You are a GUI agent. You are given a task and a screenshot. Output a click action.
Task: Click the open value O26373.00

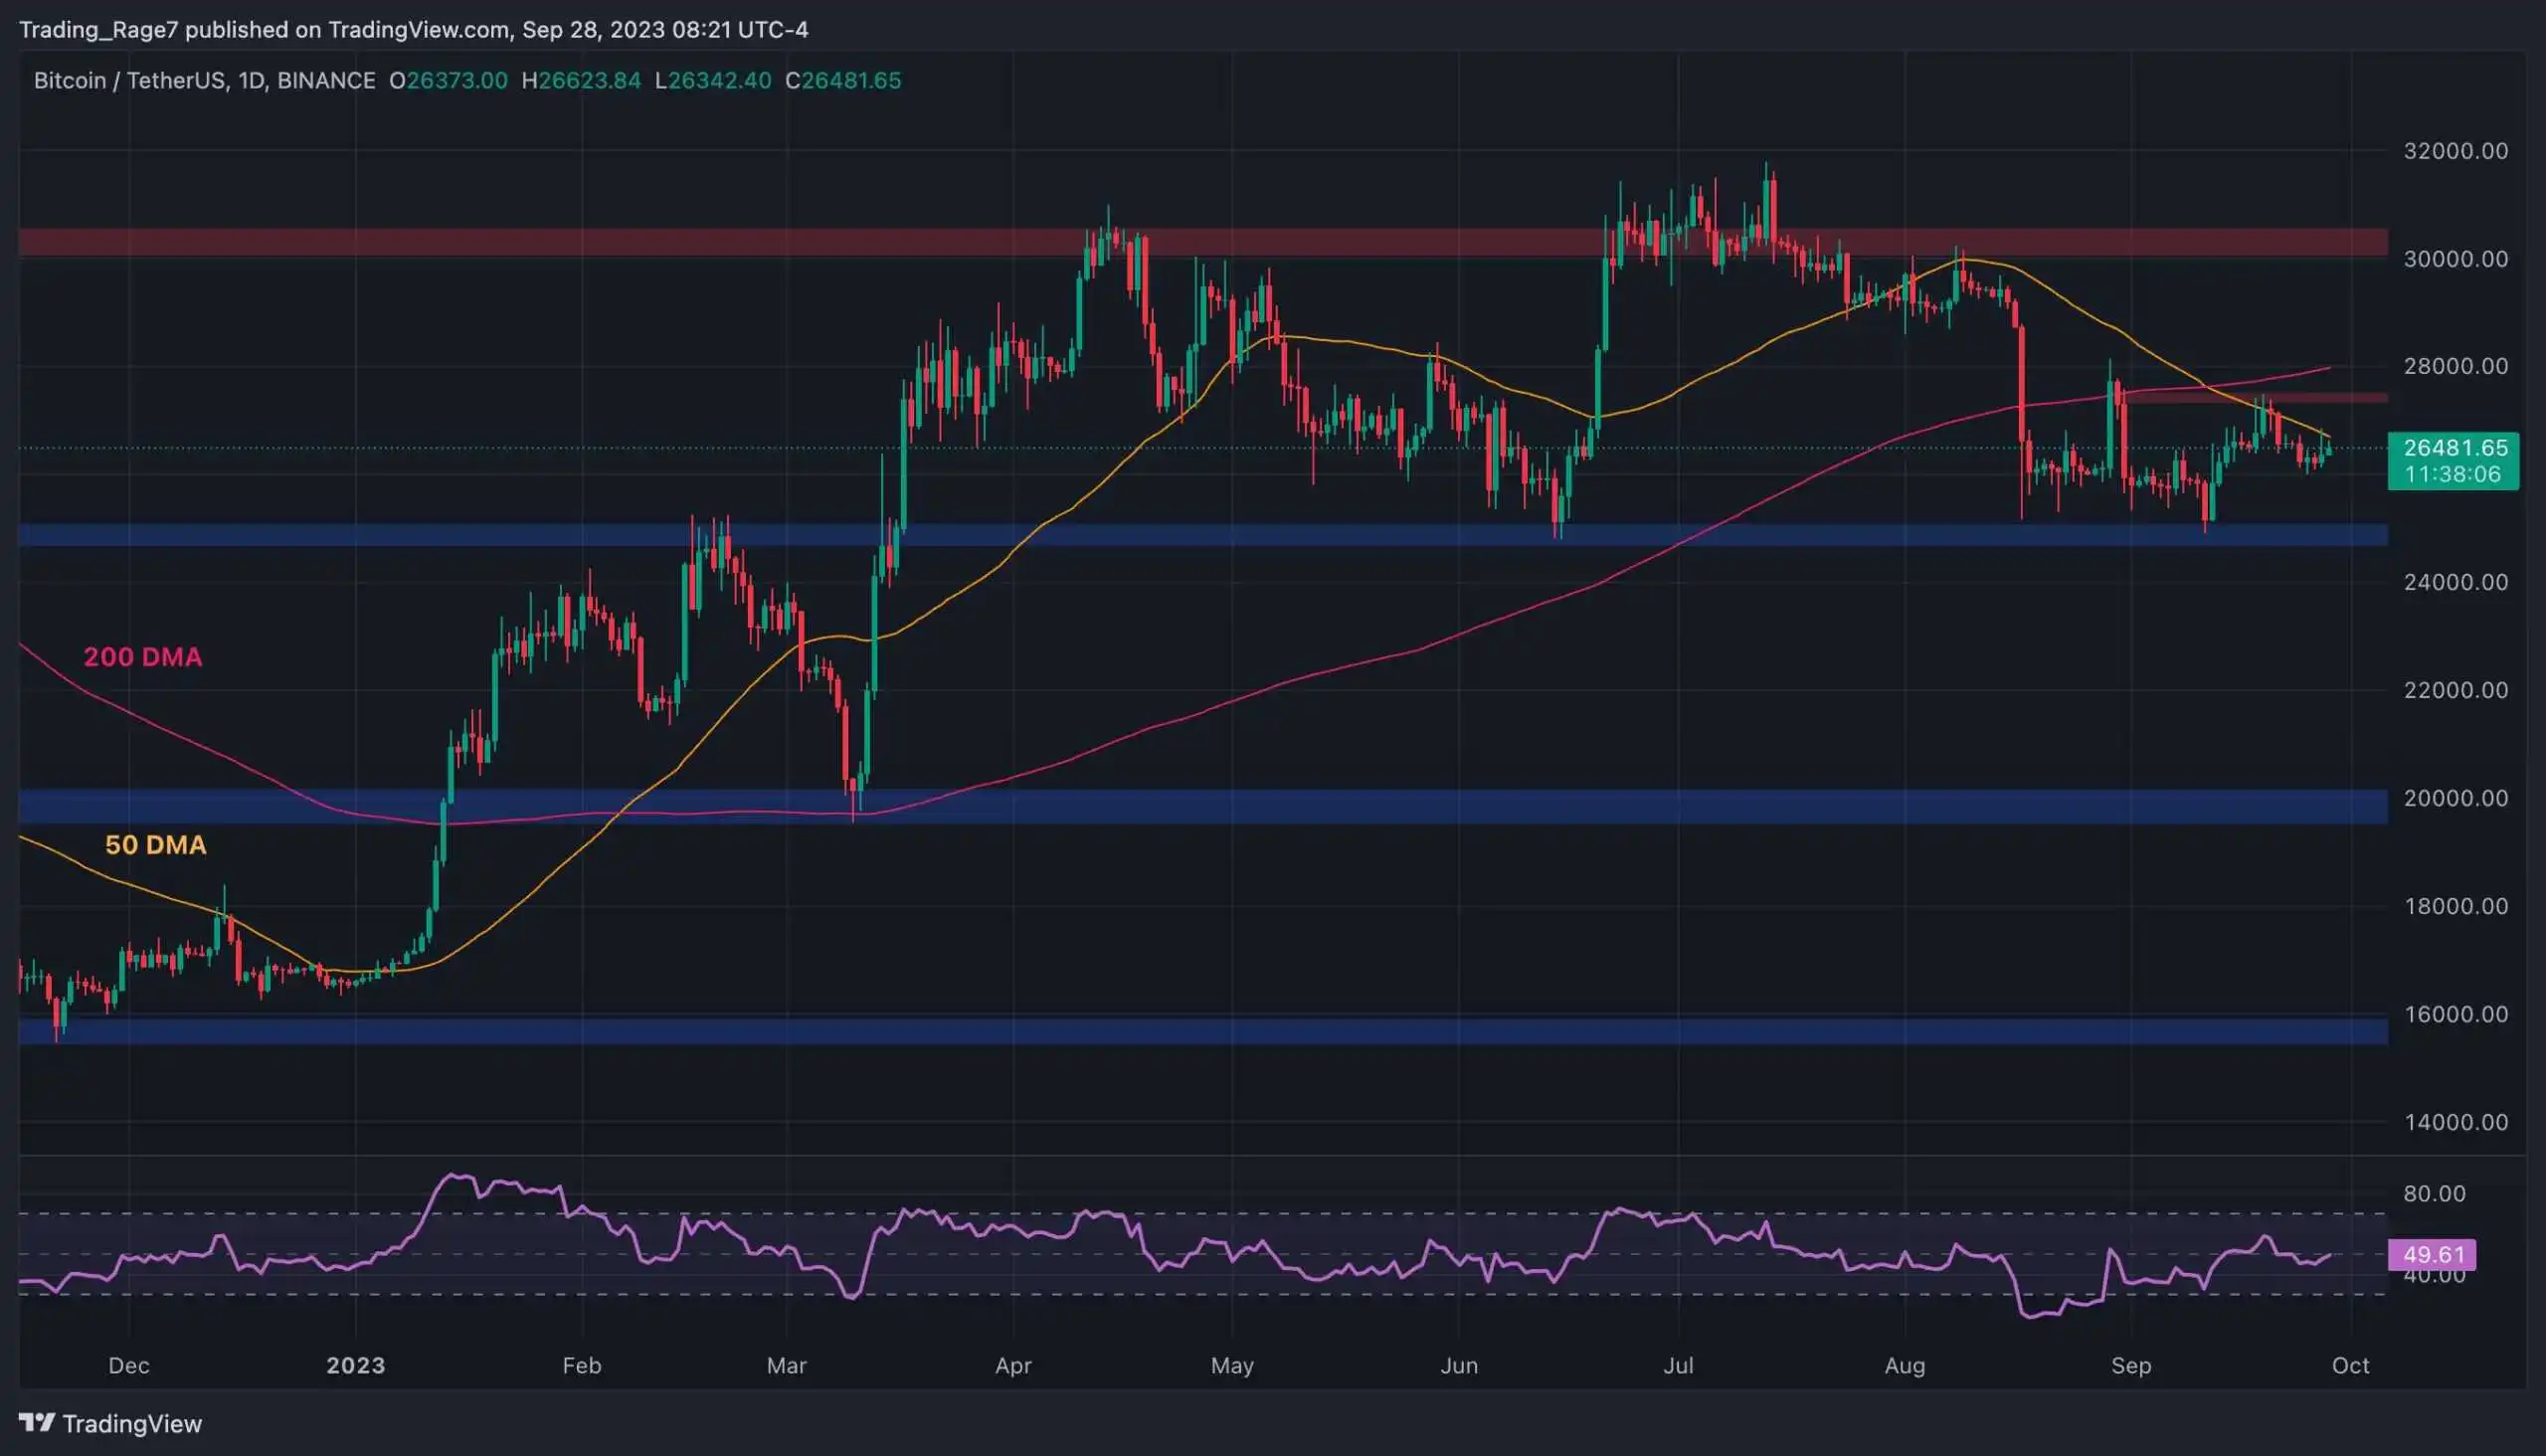(448, 80)
